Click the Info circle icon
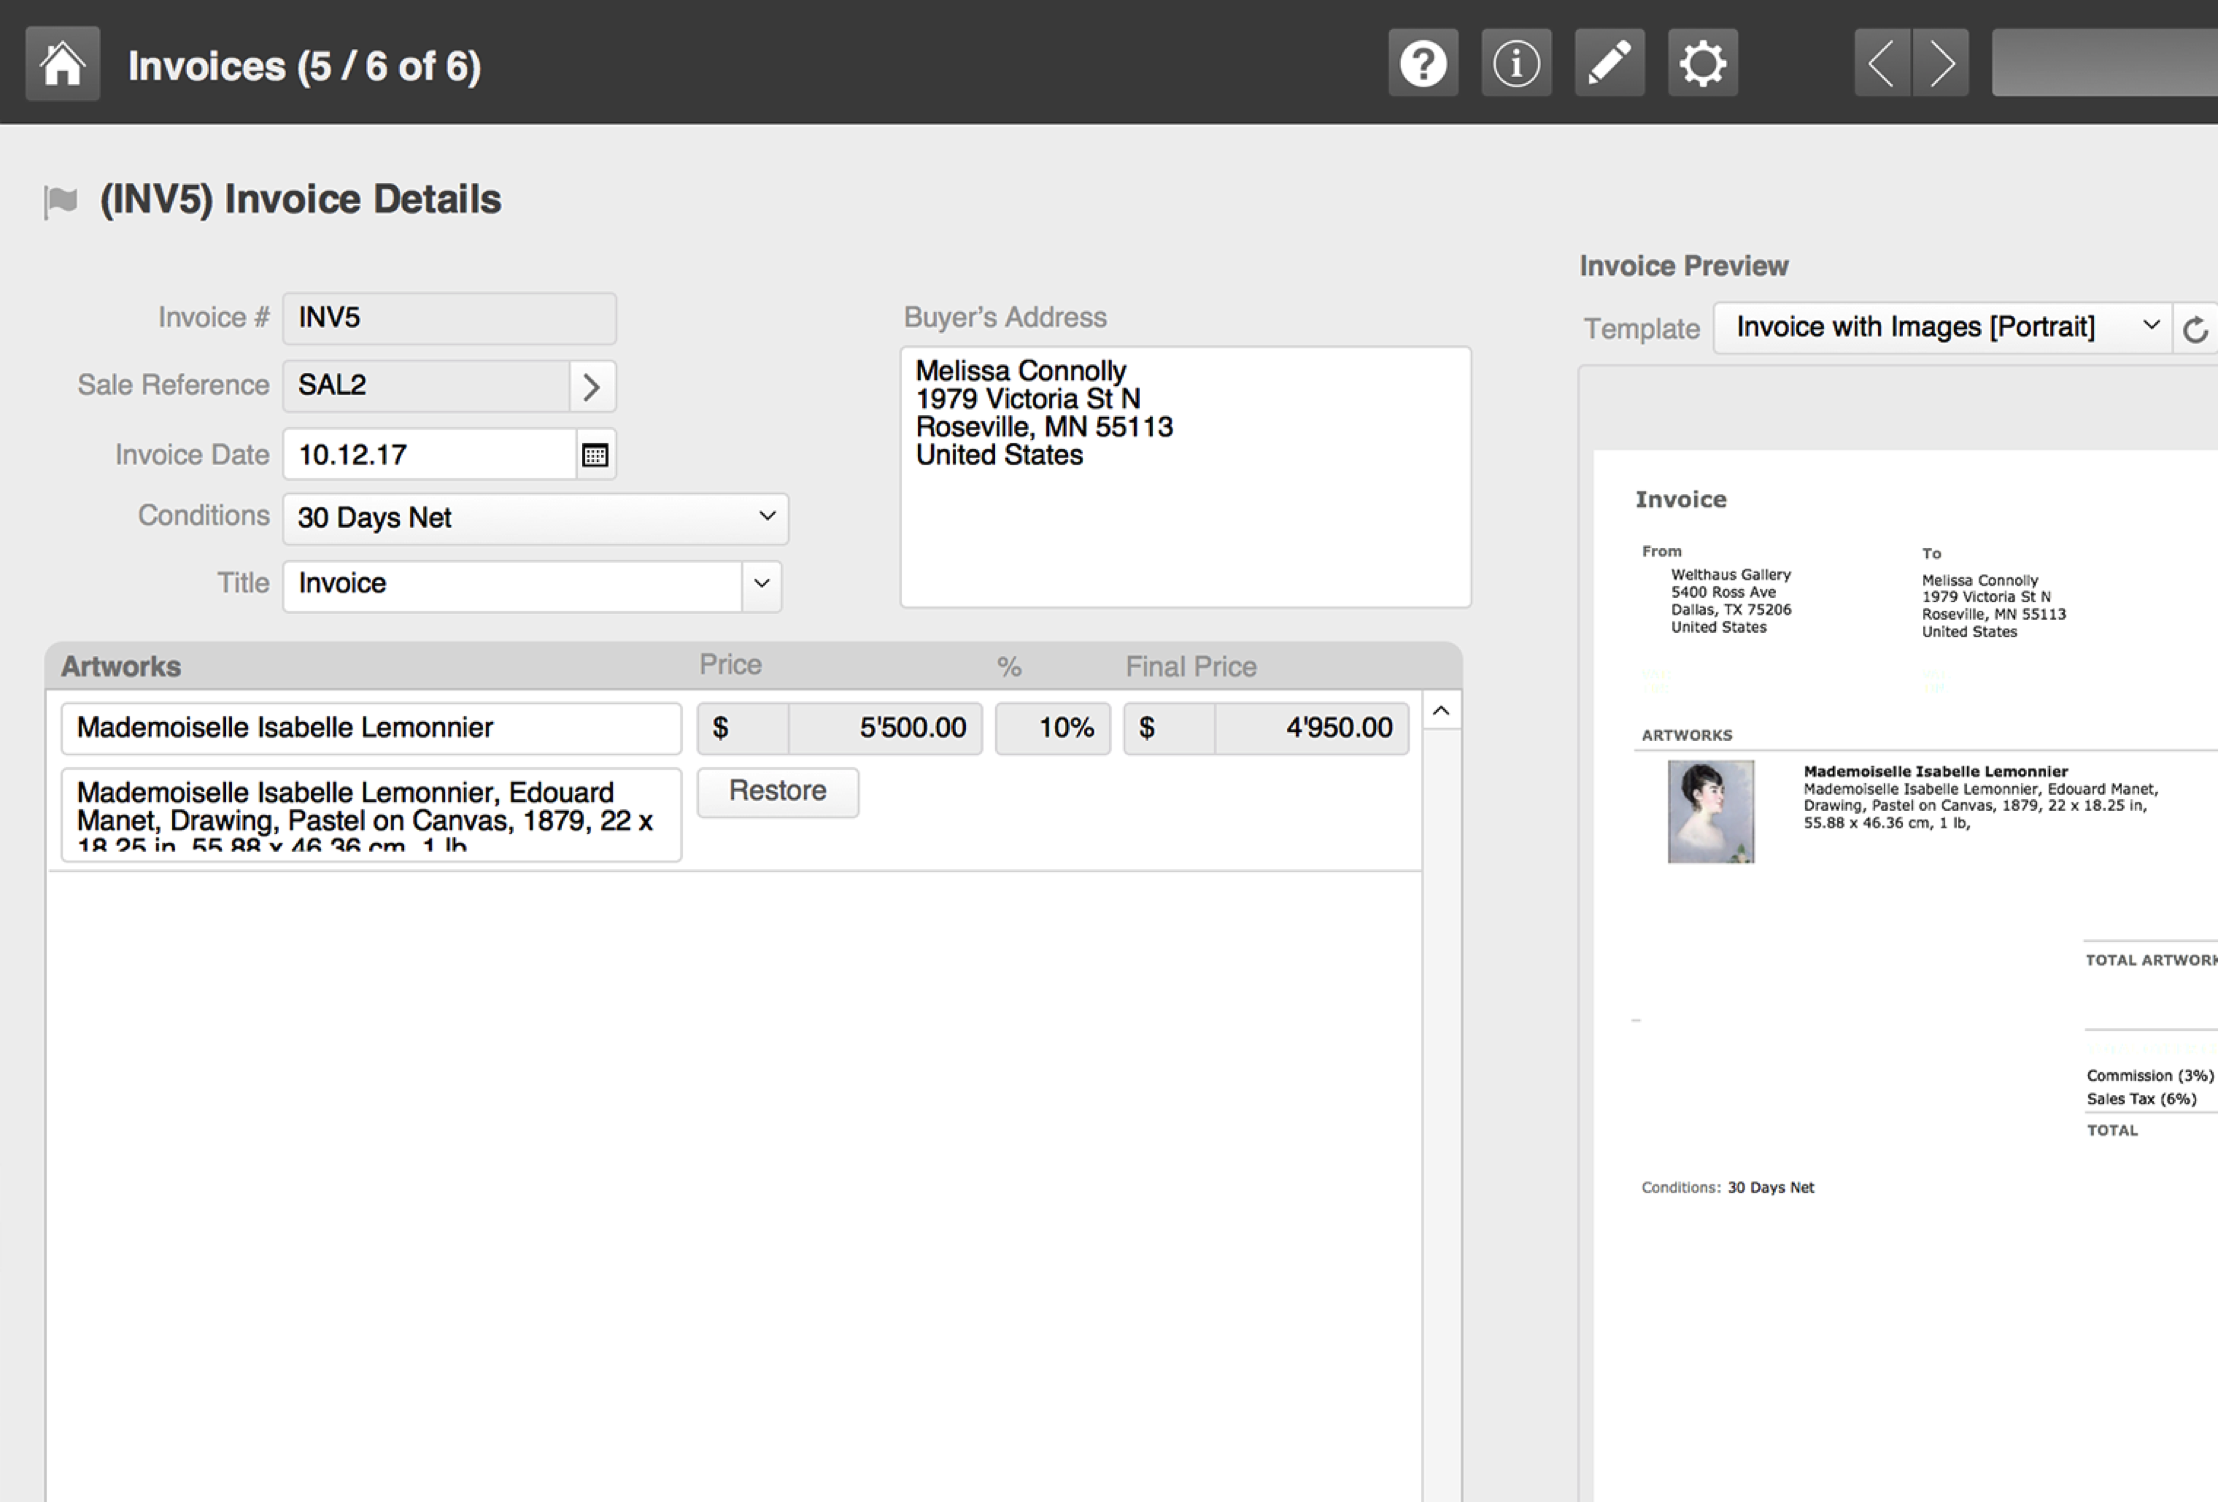The image size is (2218, 1502). pyautogui.click(x=1515, y=64)
